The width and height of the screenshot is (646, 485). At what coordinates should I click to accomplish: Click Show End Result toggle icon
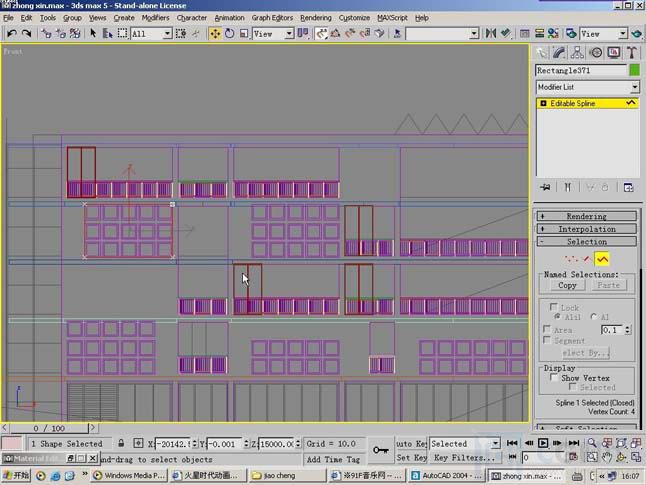[568, 187]
